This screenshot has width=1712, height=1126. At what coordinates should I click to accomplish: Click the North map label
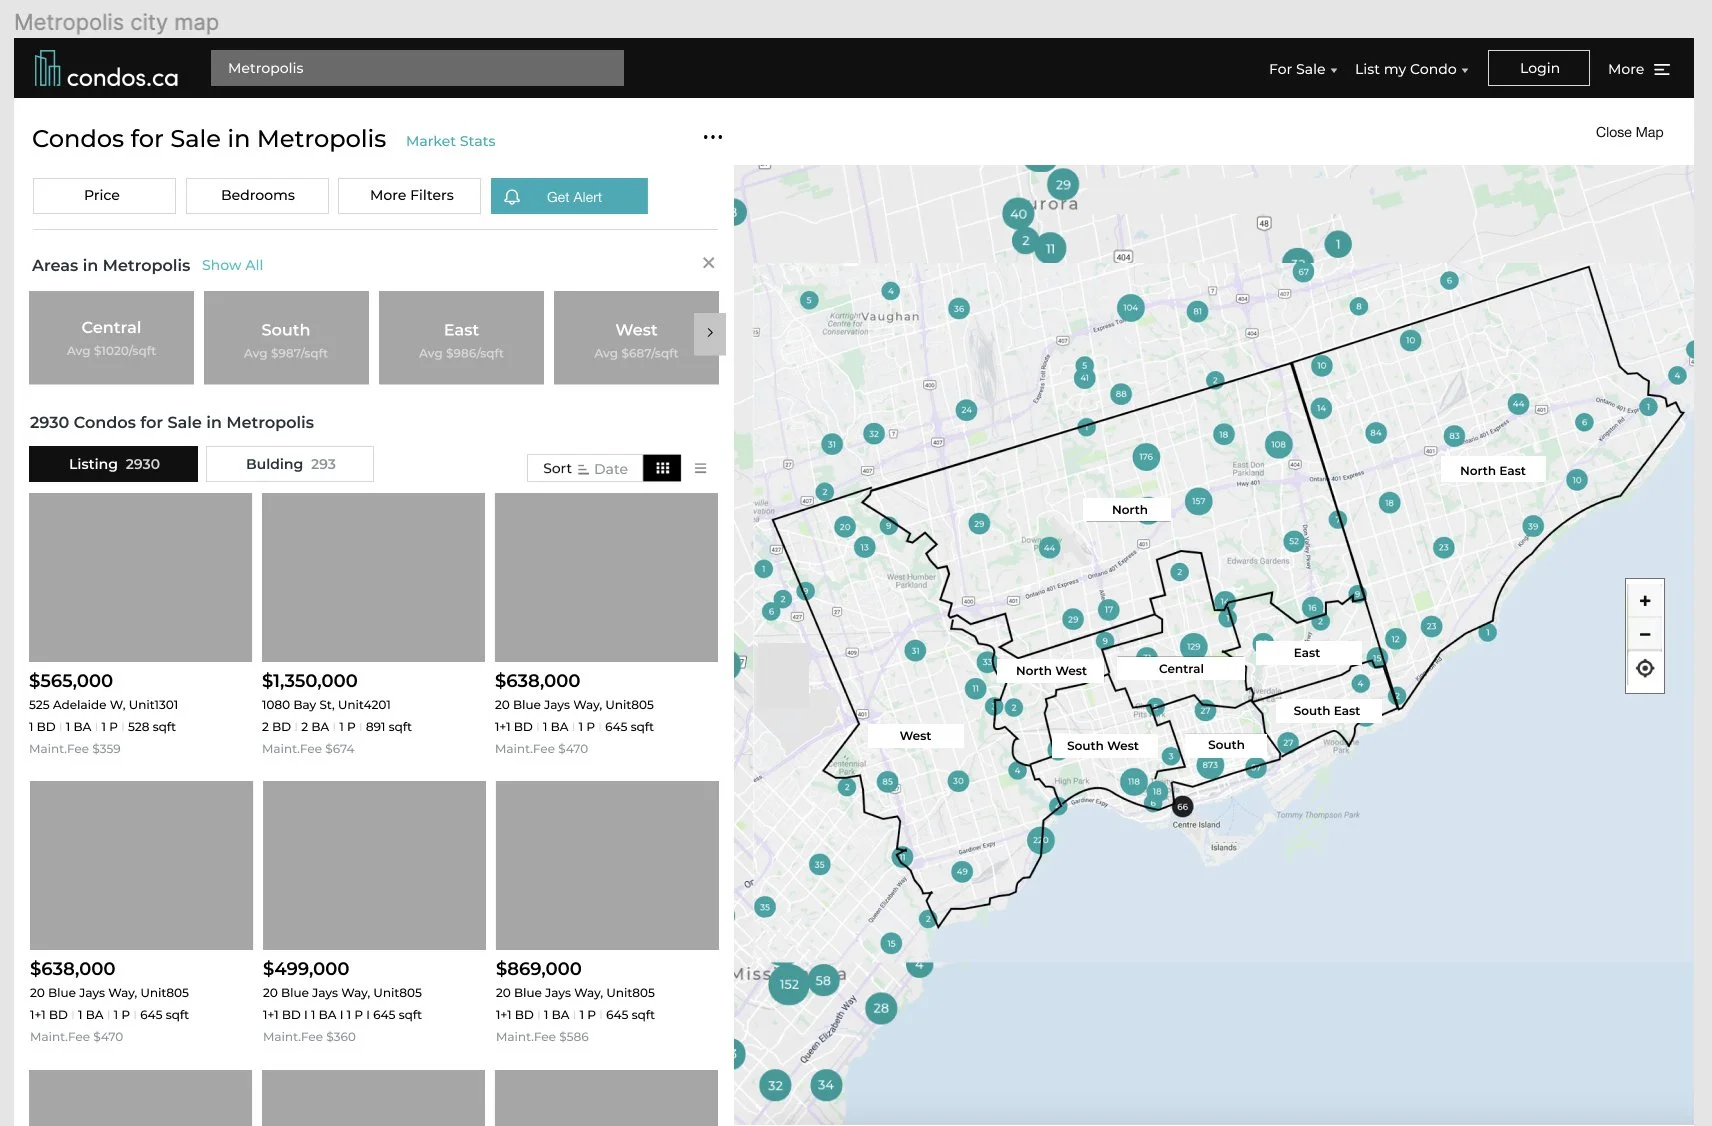pyautogui.click(x=1129, y=510)
